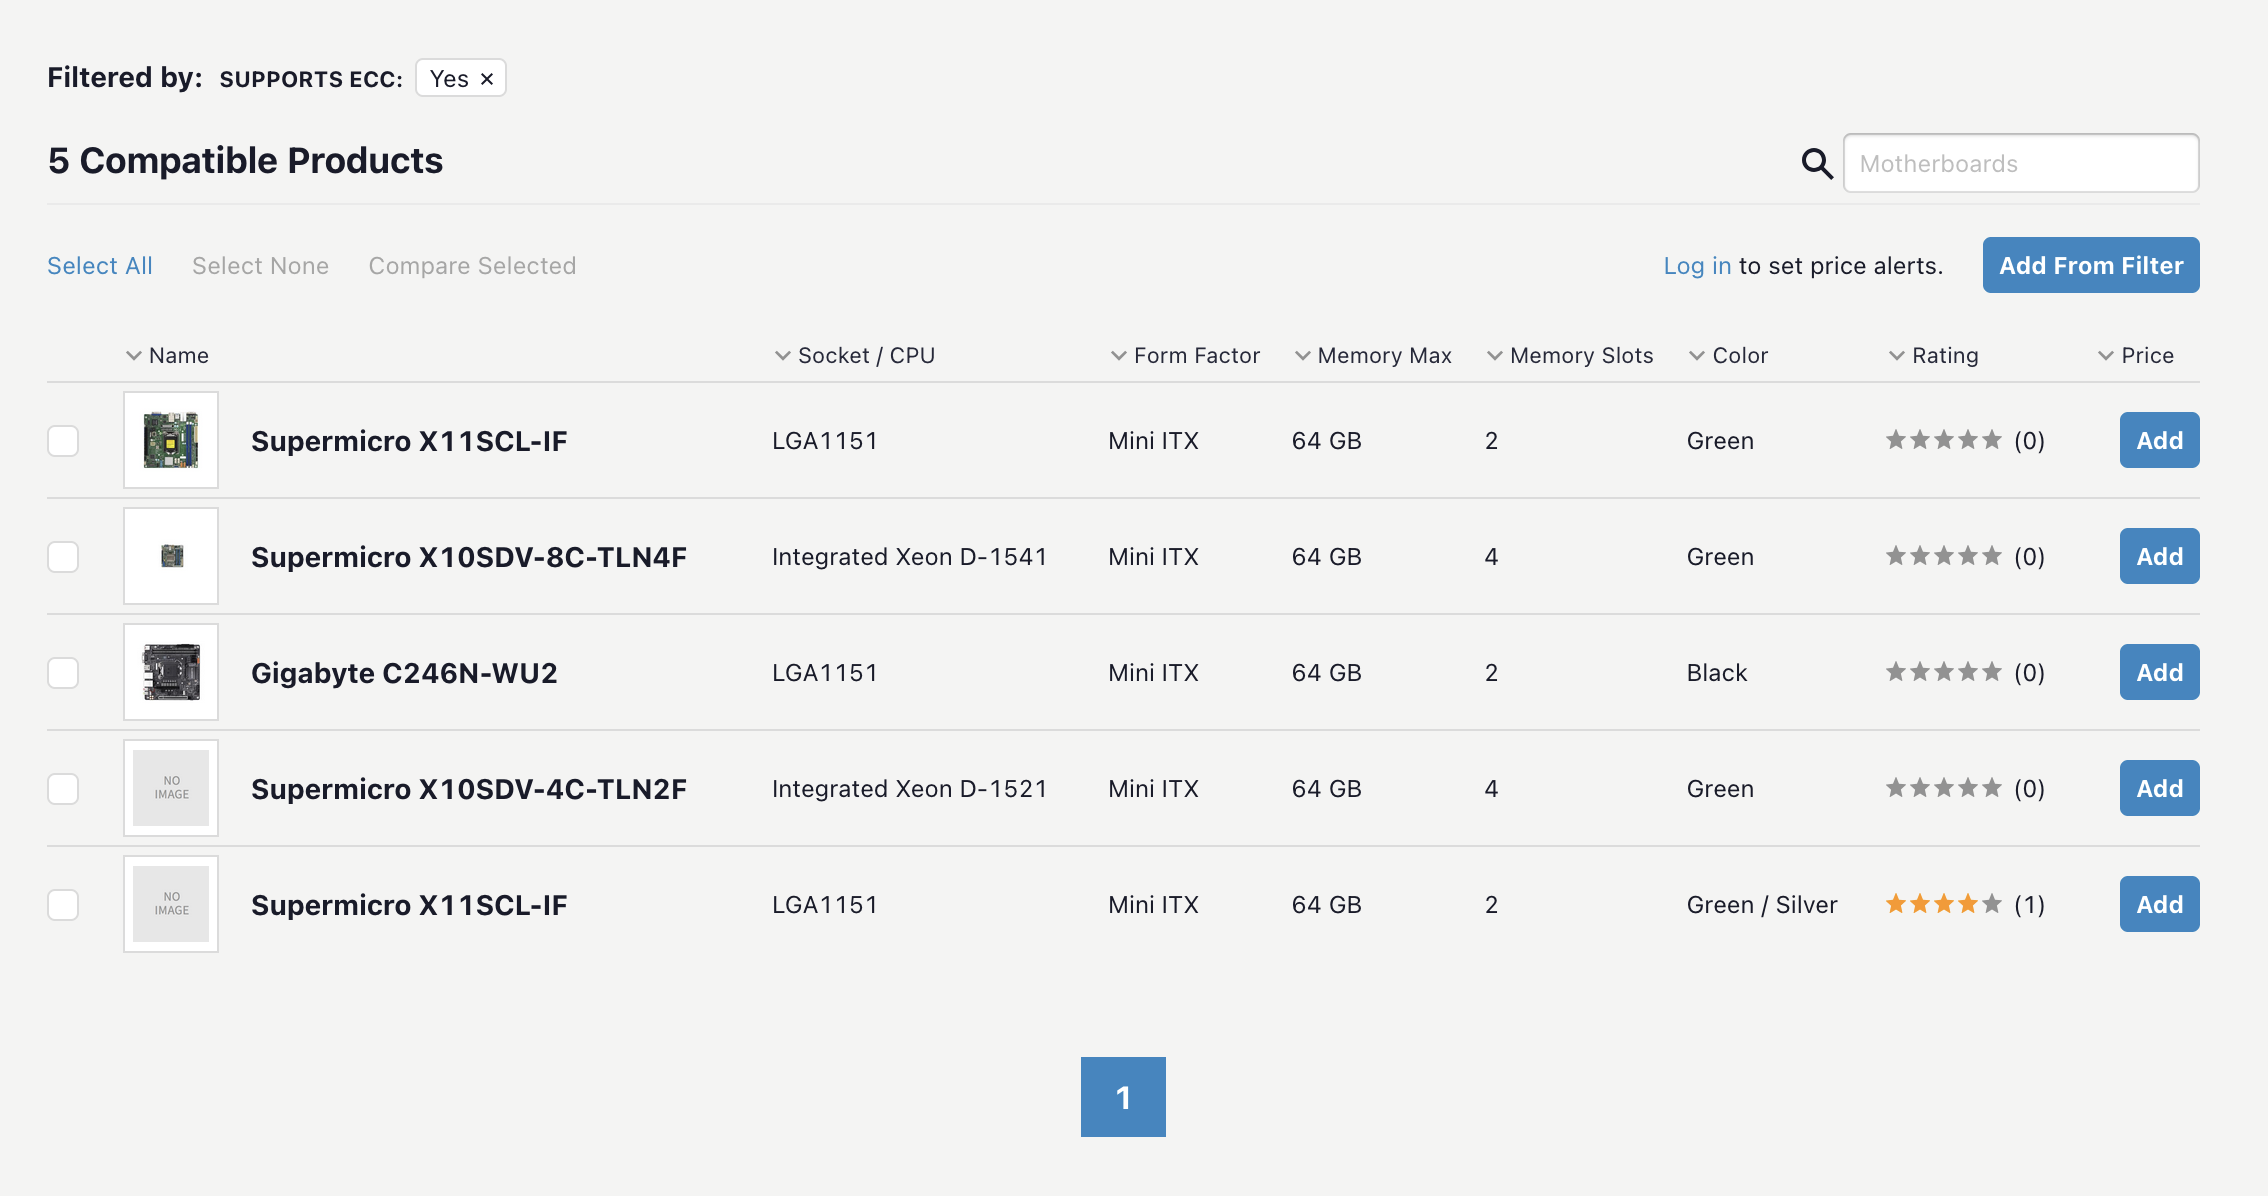Viewport: 2268px width, 1196px height.
Task: Click '5 Compatible Products' heading
Action: click(x=245, y=161)
